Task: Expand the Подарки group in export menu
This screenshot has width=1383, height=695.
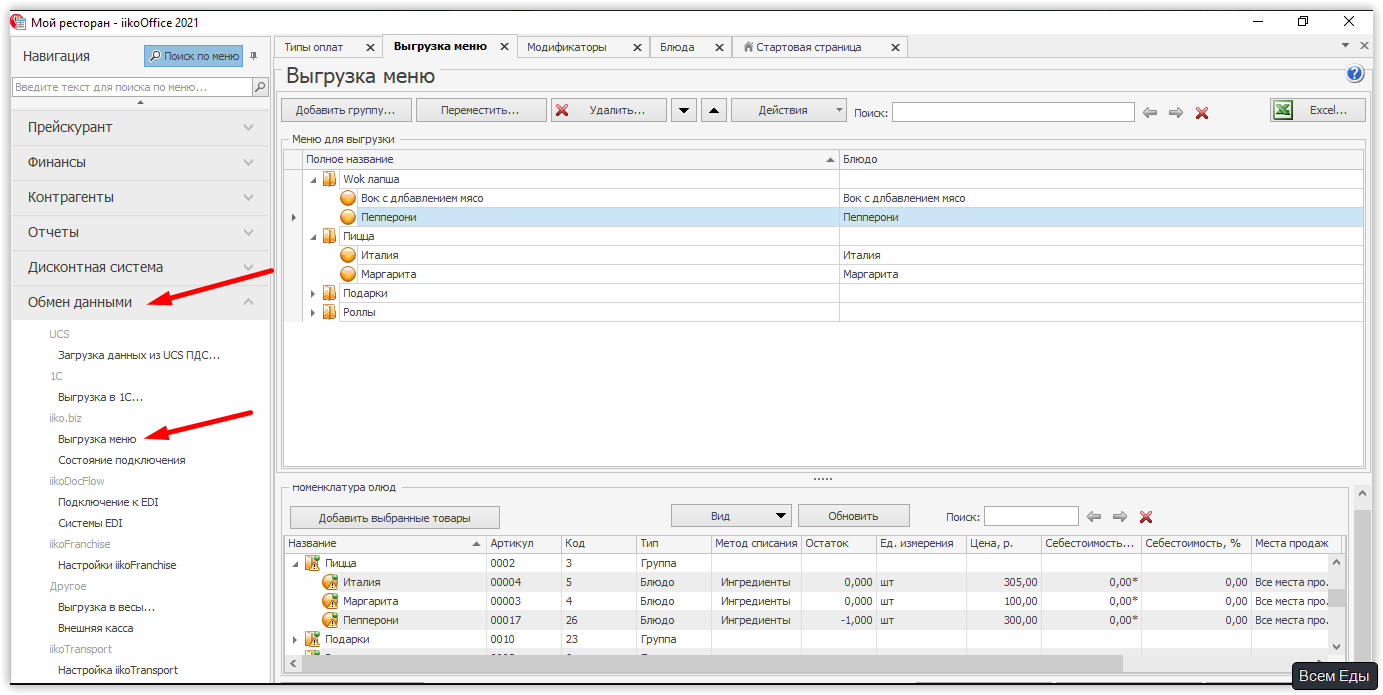Action: point(313,293)
